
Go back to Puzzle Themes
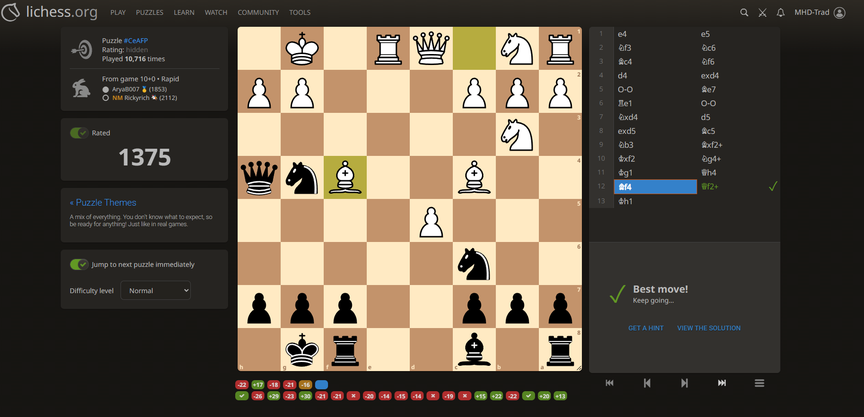(103, 202)
